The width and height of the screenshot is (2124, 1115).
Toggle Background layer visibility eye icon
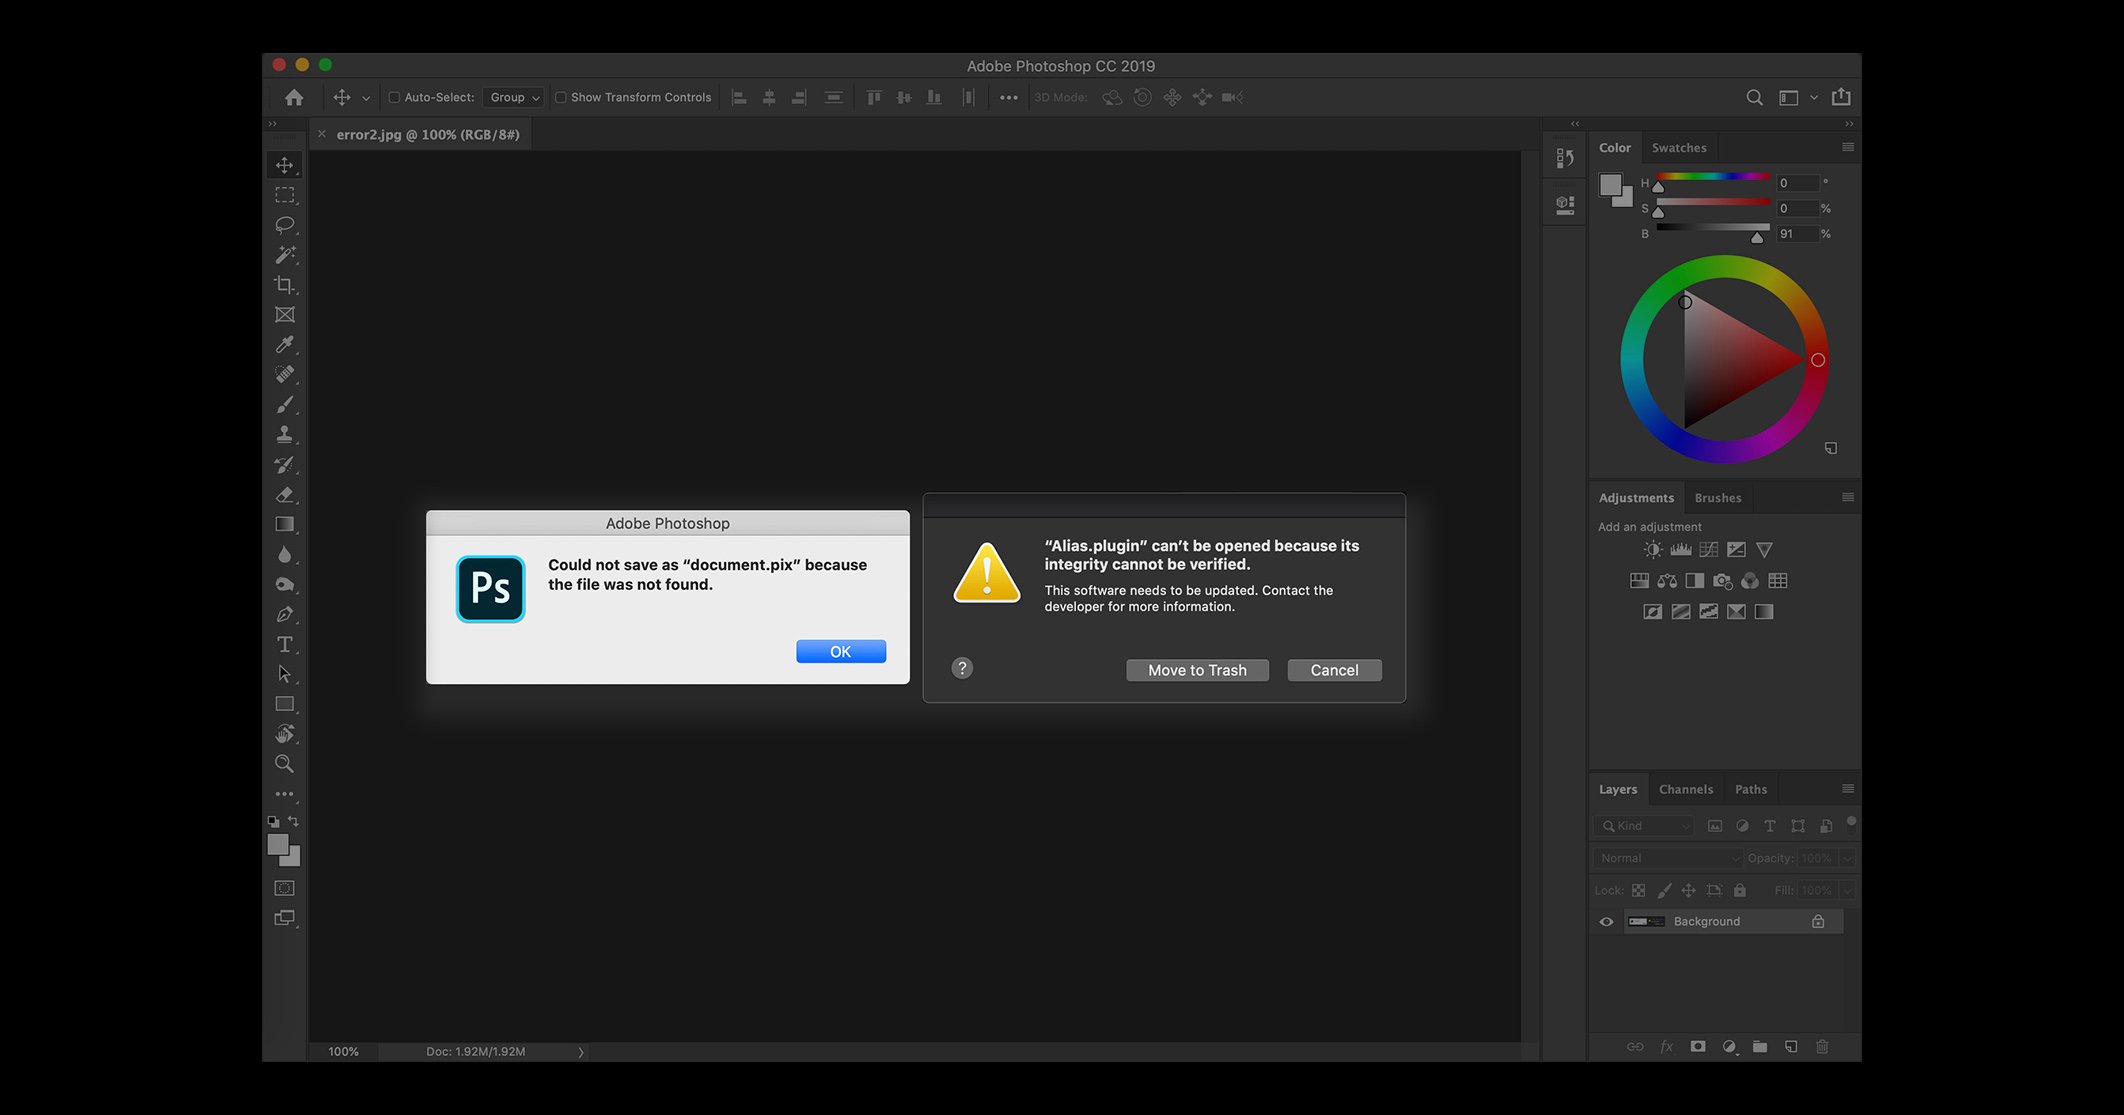tap(1604, 920)
